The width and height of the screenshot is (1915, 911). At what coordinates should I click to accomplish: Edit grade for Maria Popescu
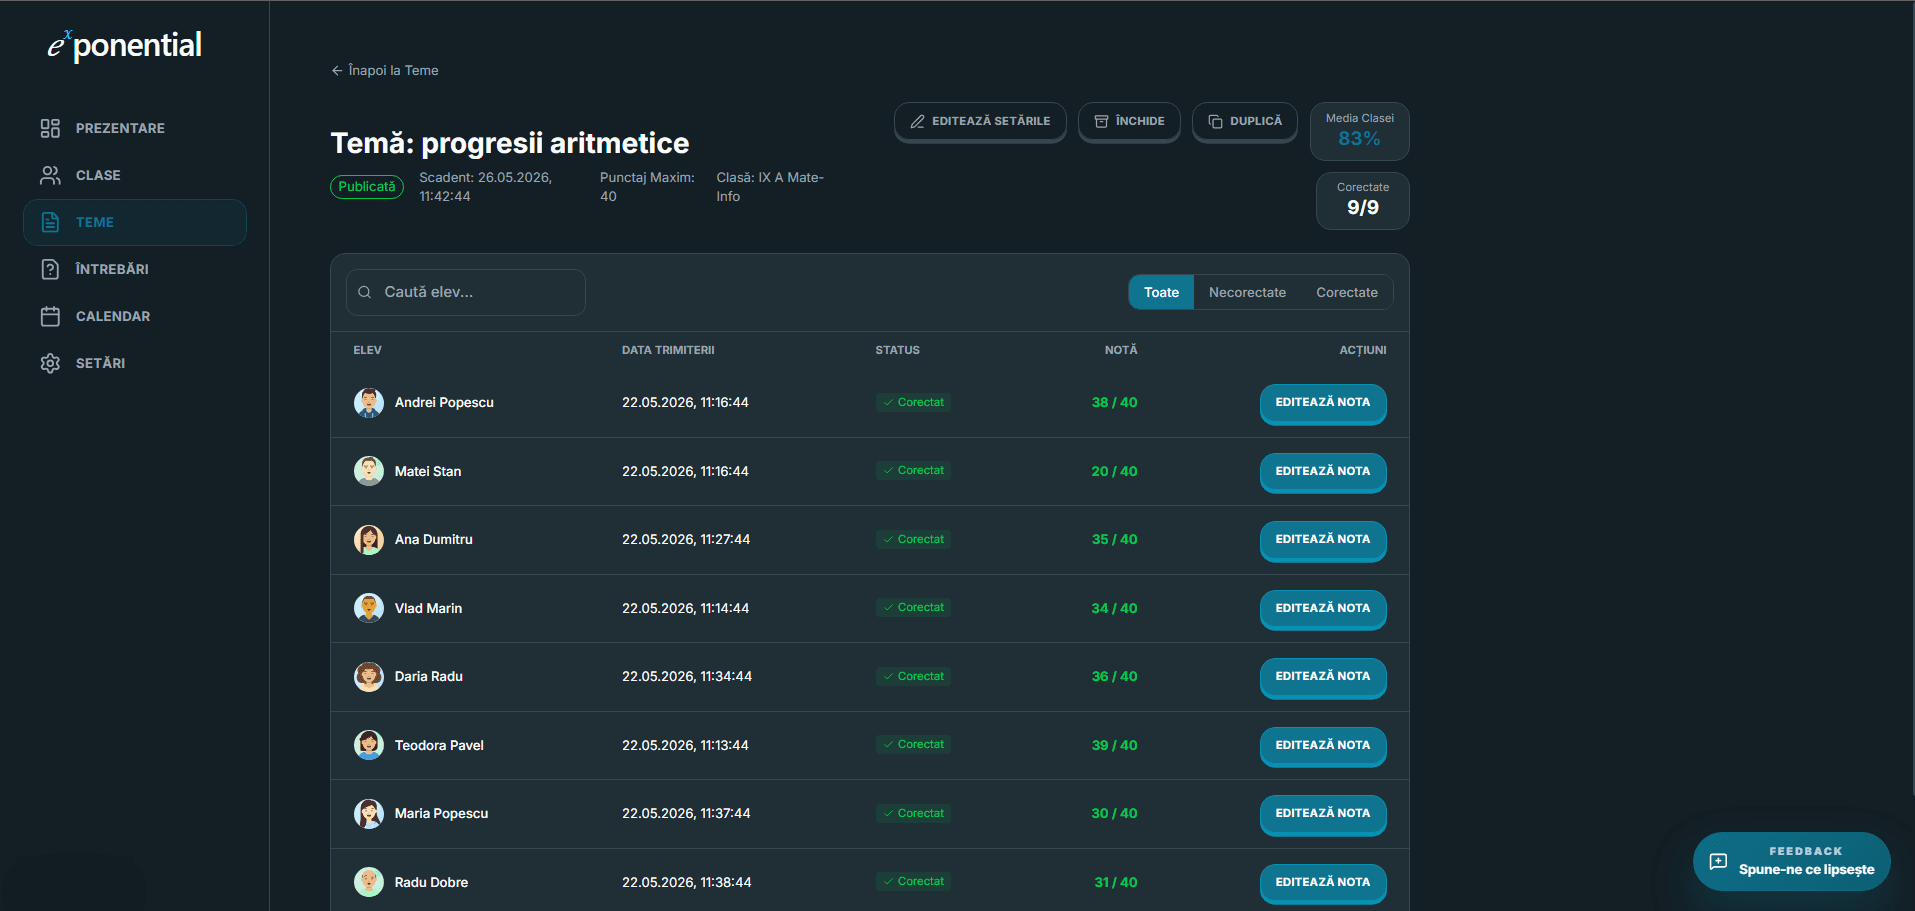pyautogui.click(x=1322, y=814)
